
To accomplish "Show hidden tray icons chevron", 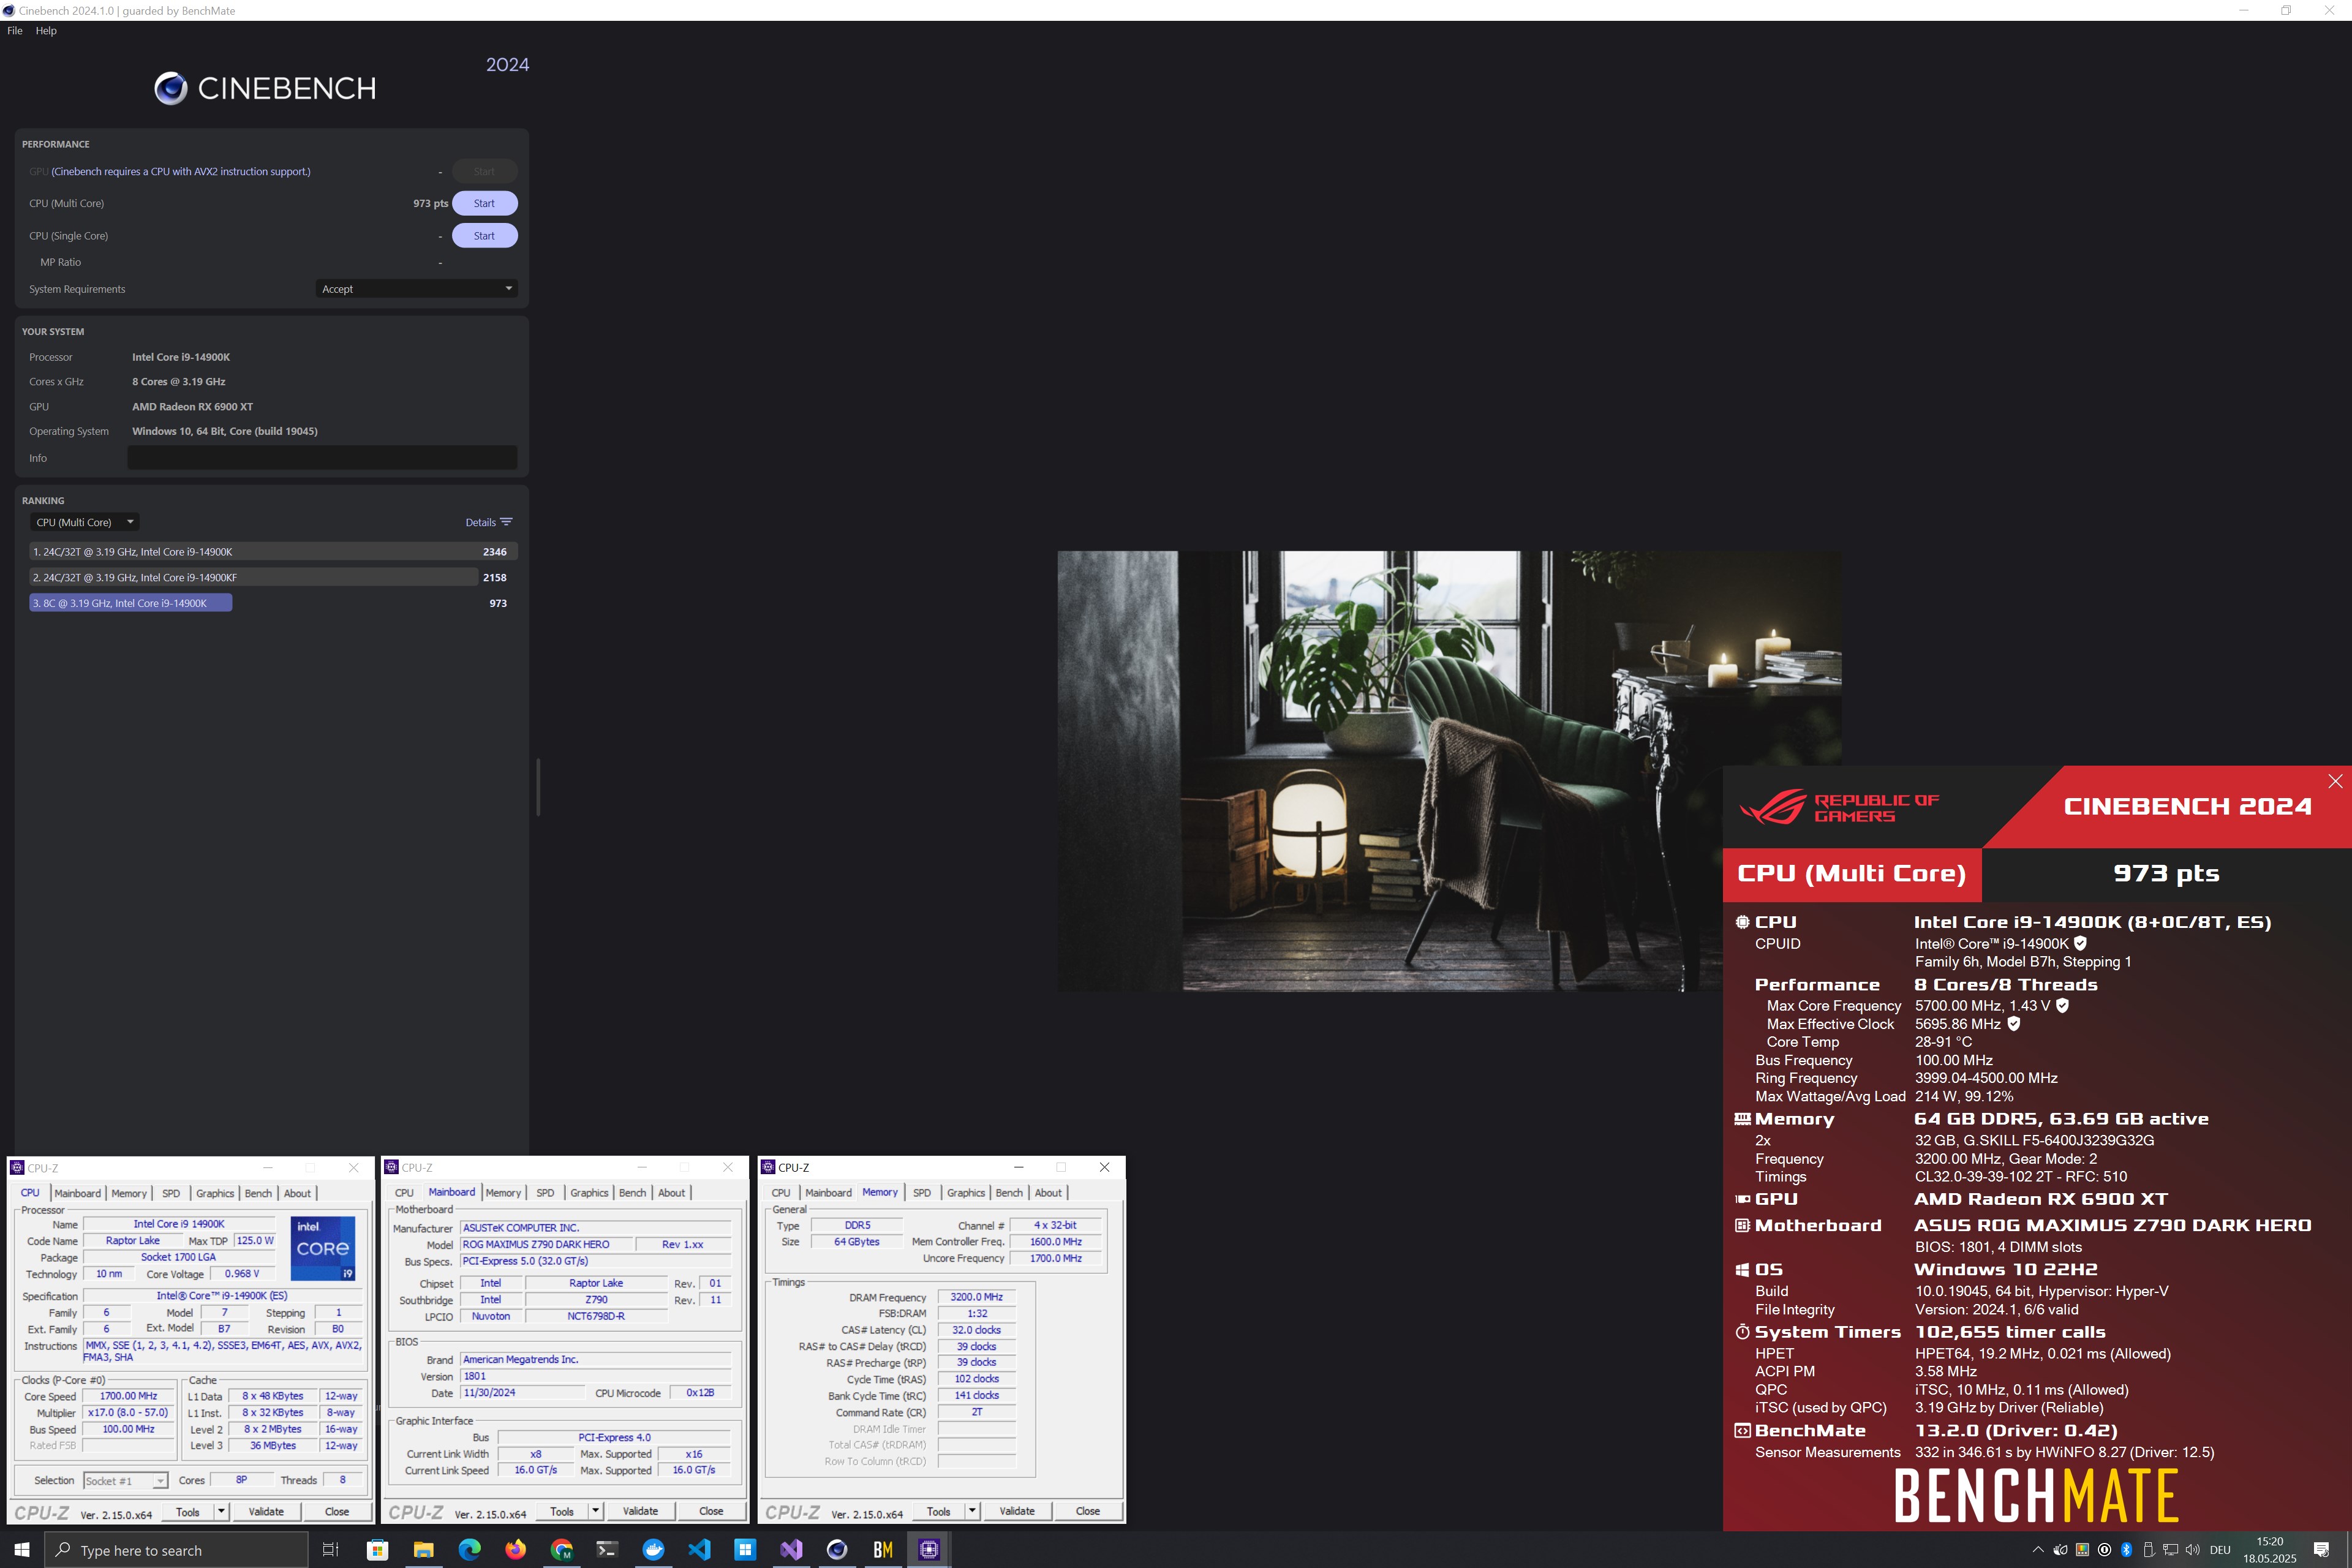I will click(x=2038, y=1550).
